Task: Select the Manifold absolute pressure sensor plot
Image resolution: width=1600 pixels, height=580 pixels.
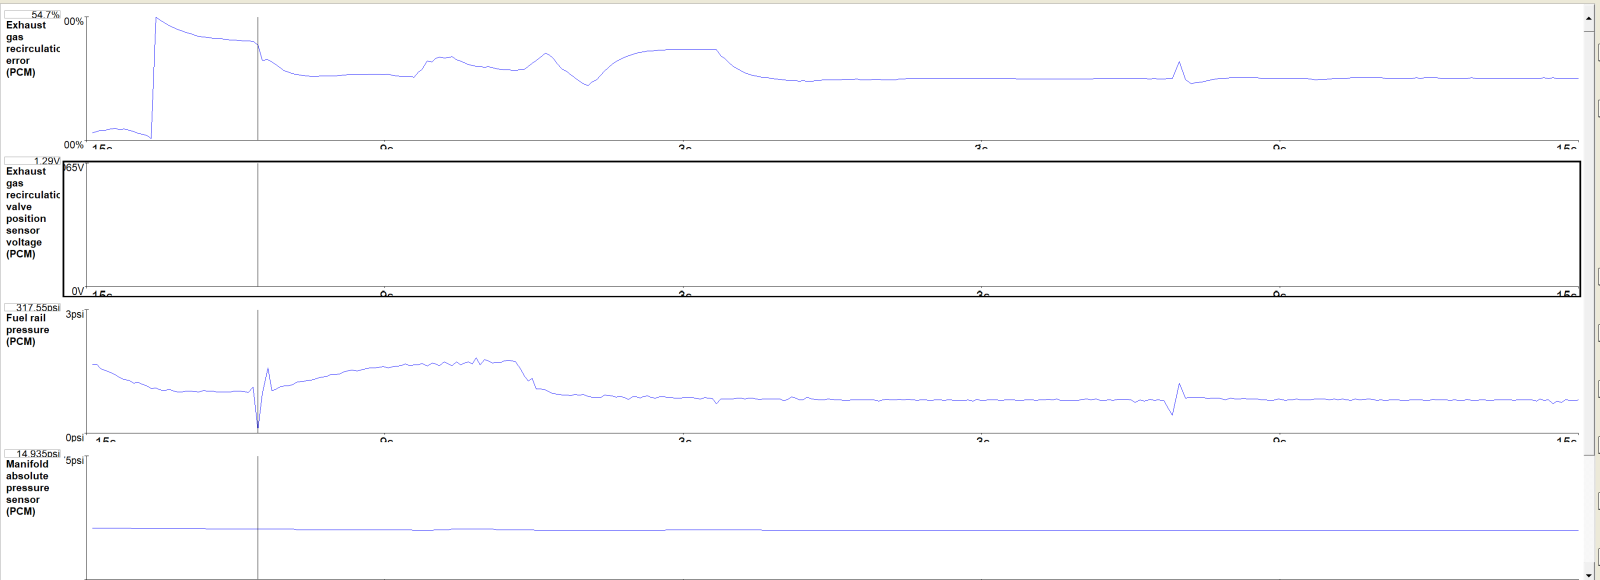Action: click(x=832, y=517)
